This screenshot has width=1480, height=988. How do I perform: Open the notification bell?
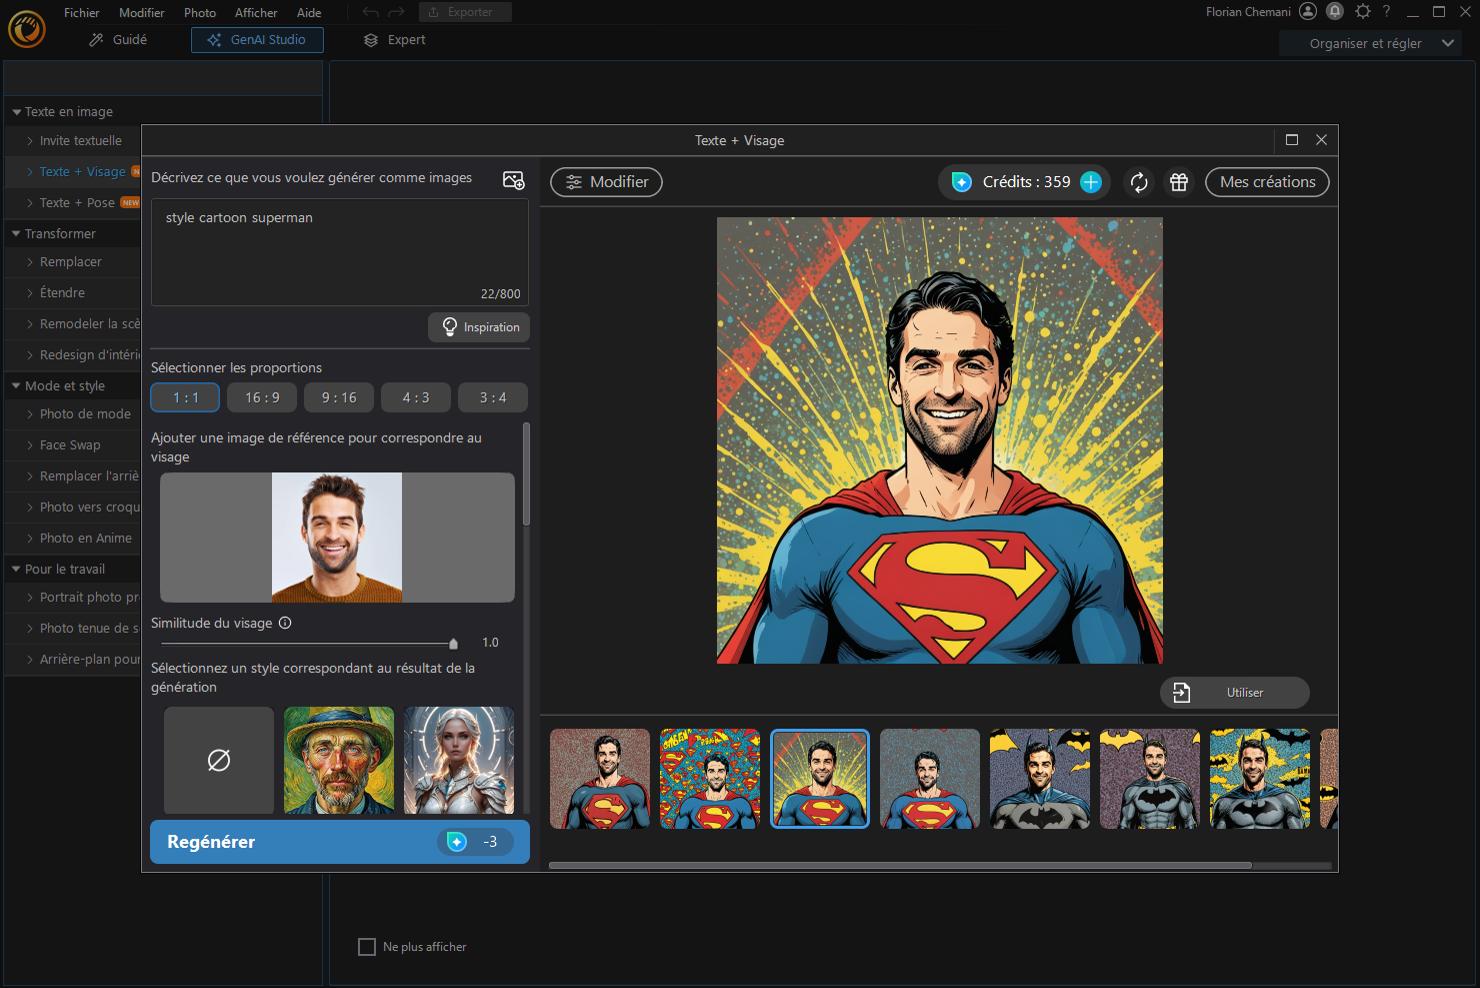pos(1334,12)
